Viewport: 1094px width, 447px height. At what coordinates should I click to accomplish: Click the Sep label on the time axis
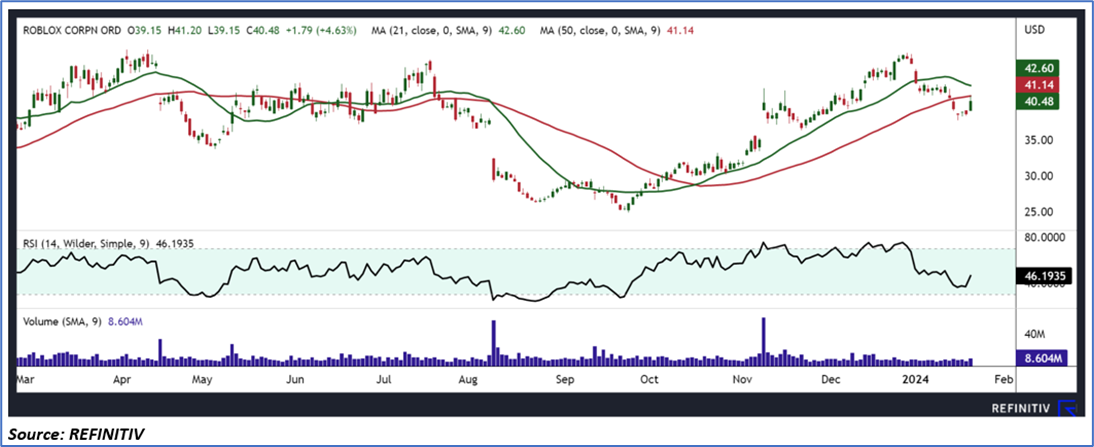tap(565, 379)
